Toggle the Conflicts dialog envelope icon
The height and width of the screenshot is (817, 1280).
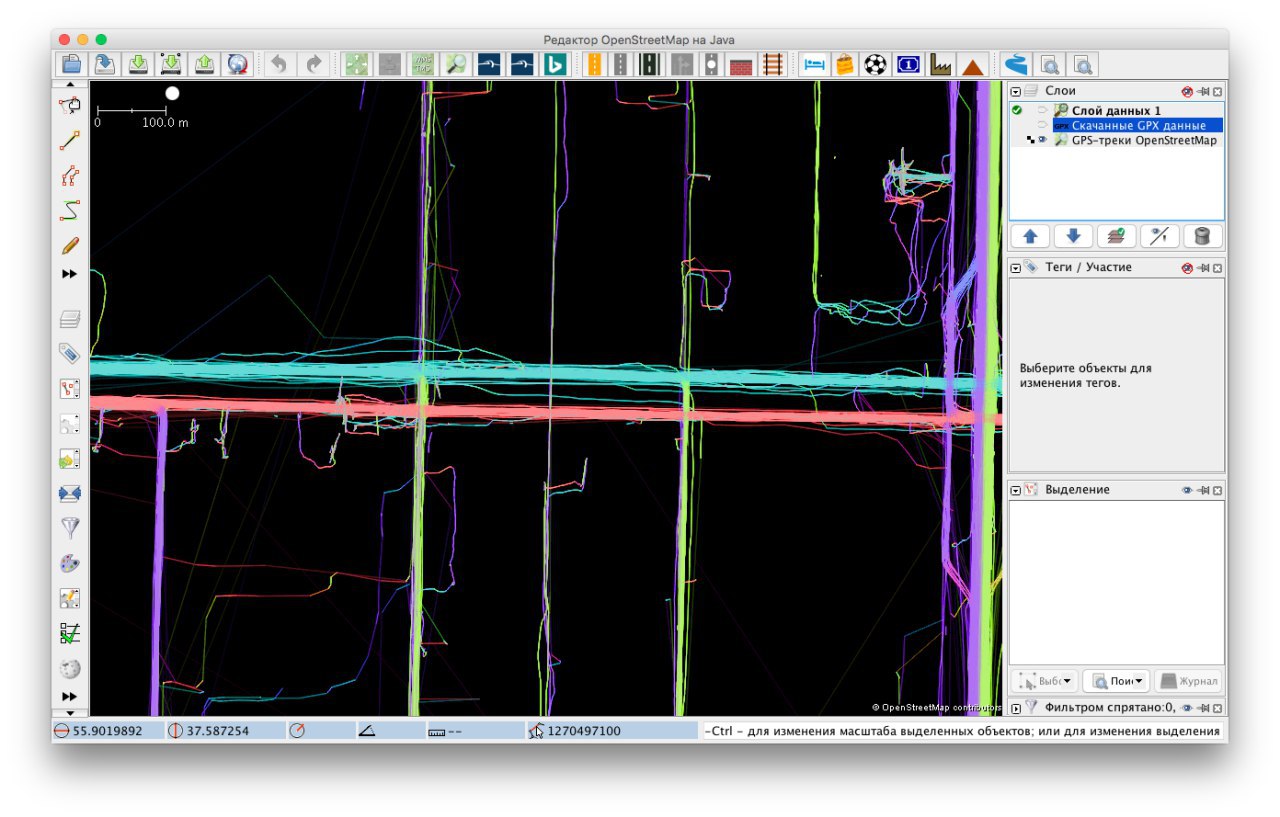point(70,494)
